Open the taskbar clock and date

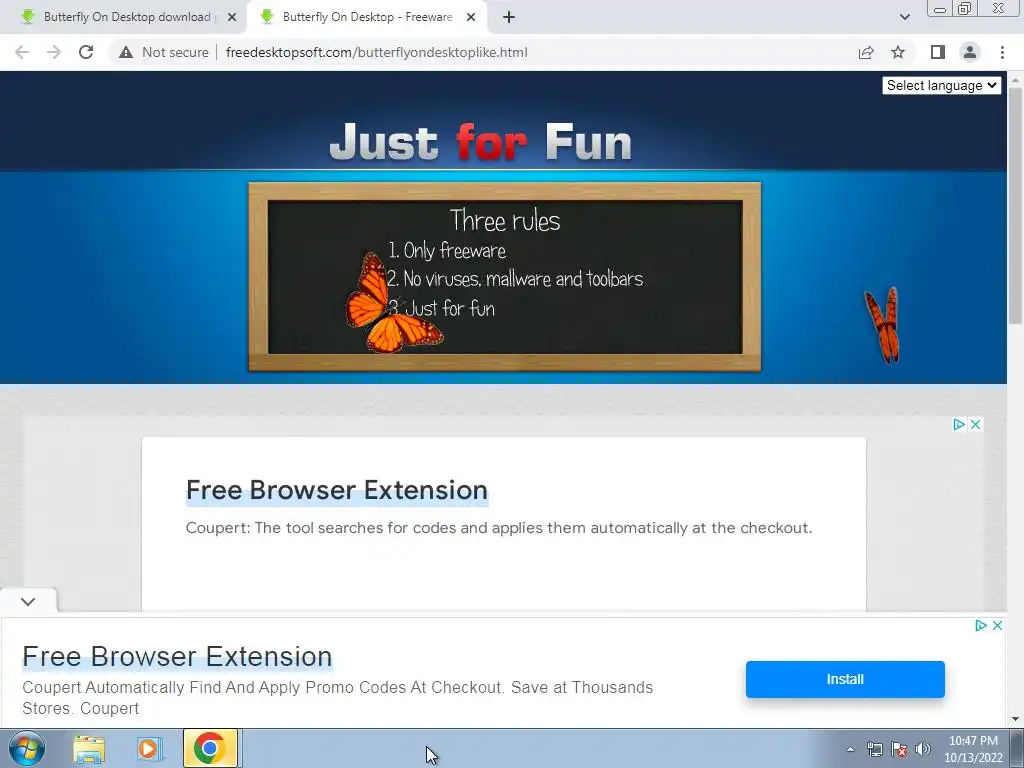coord(973,749)
